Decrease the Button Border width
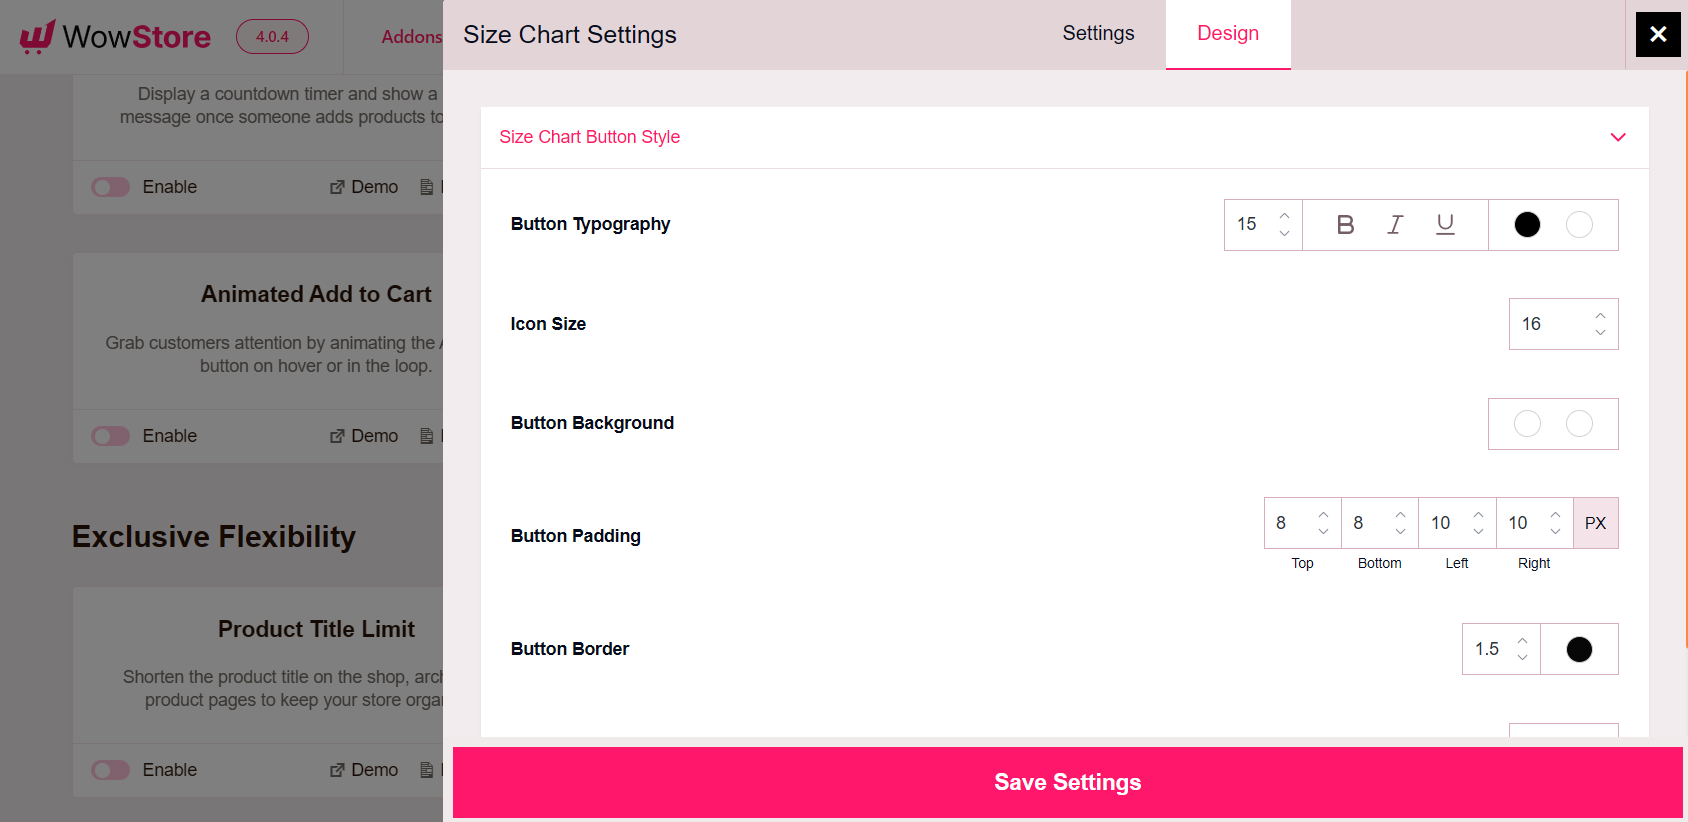The height and width of the screenshot is (822, 1688). coord(1522,657)
